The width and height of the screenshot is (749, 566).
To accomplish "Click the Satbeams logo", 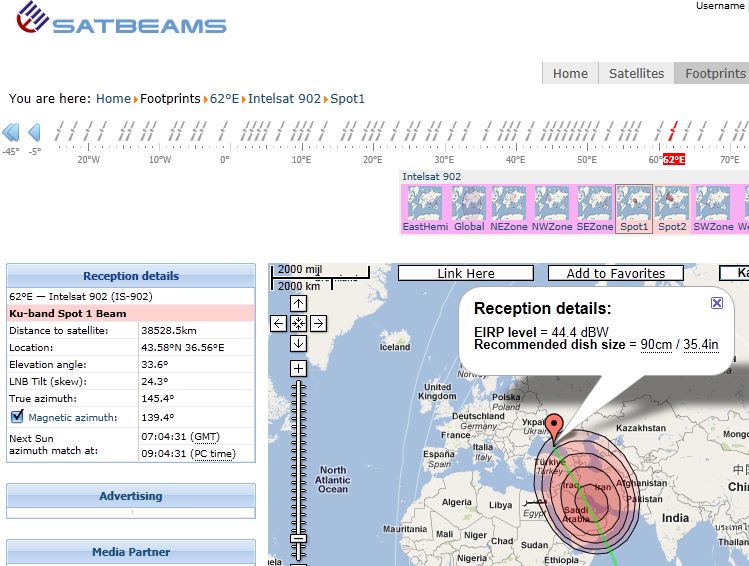I will click(x=121, y=18).
